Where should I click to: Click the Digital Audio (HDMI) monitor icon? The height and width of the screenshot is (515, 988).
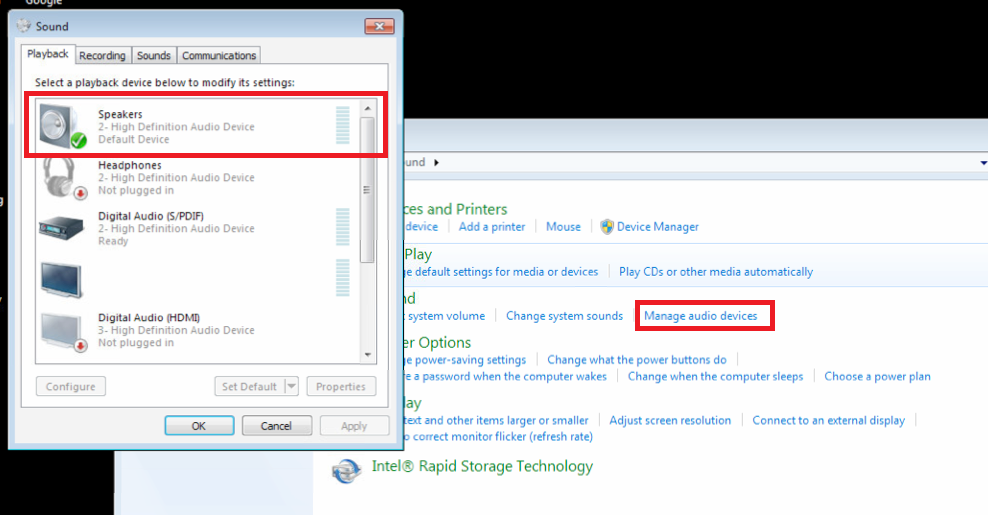[63, 330]
